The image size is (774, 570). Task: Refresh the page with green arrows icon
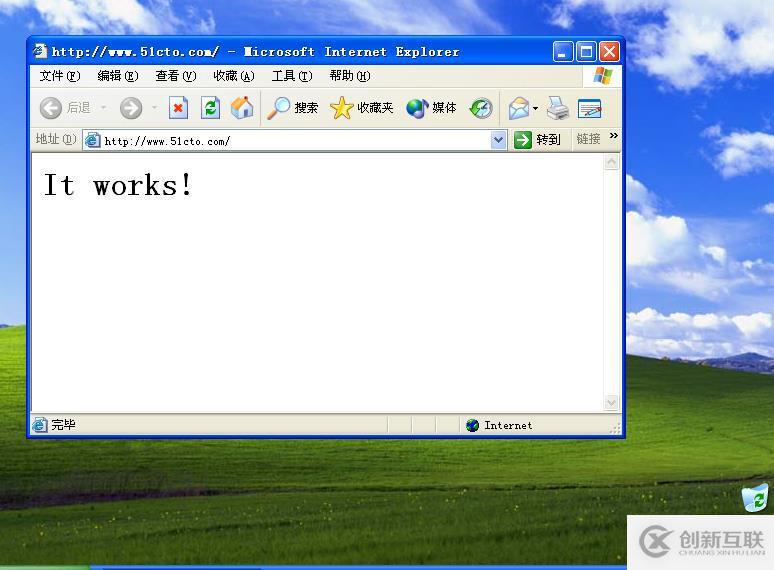coord(210,108)
